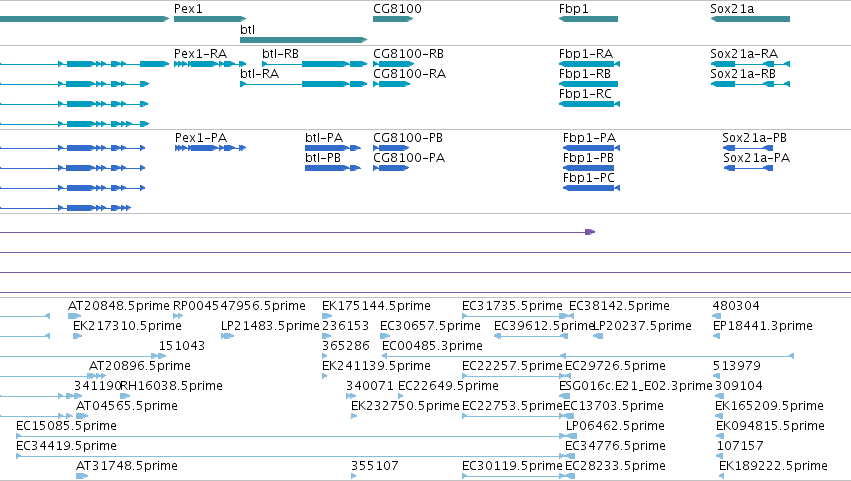Select the EC31735.5prime EST alignment

click(x=515, y=316)
